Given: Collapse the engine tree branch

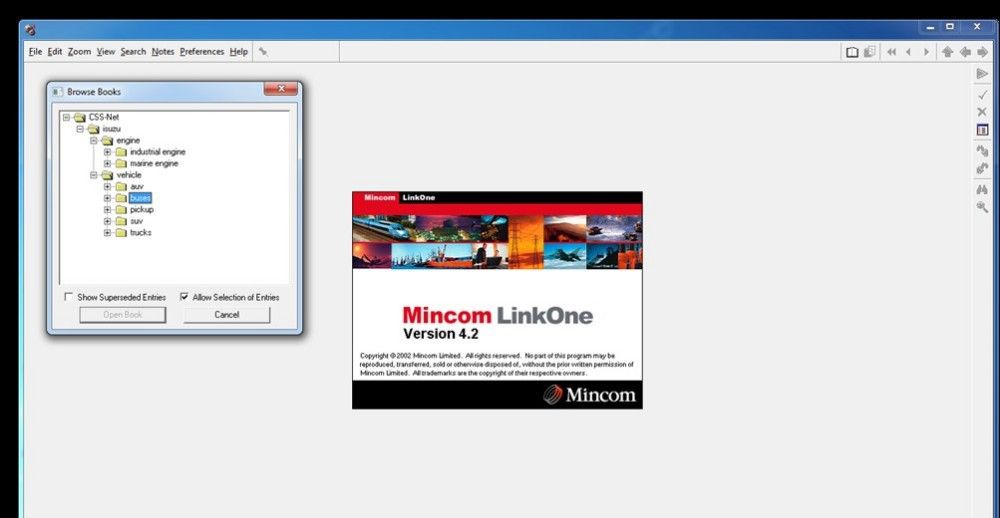Looking at the screenshot, I should tap(93, 141).
